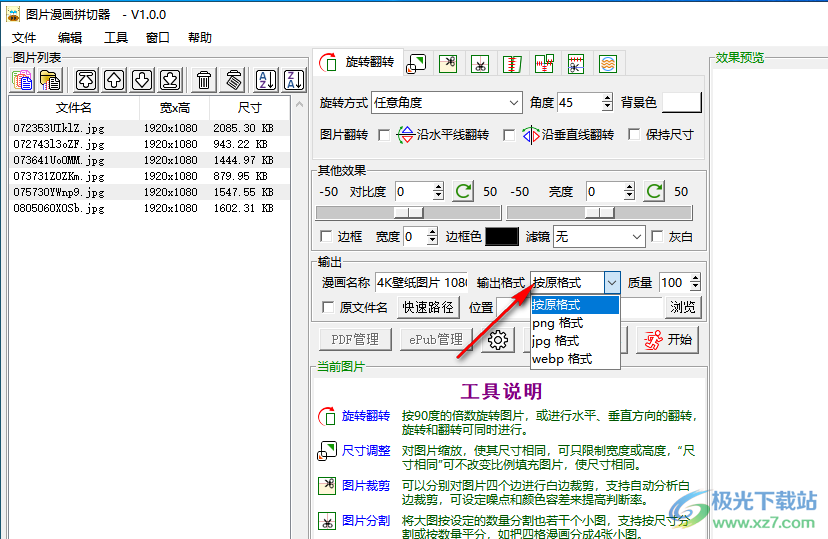Screen dimensions: 828x539
Task: Click the brightness slider handle
Action: (599, 212)
